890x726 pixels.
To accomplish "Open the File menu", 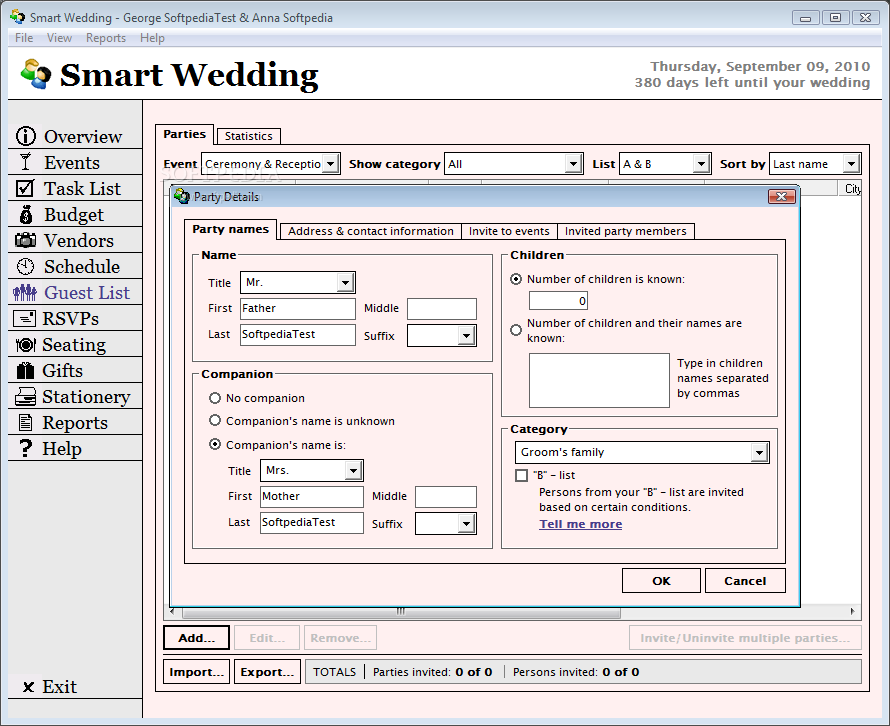I will [x=24, y=38].
